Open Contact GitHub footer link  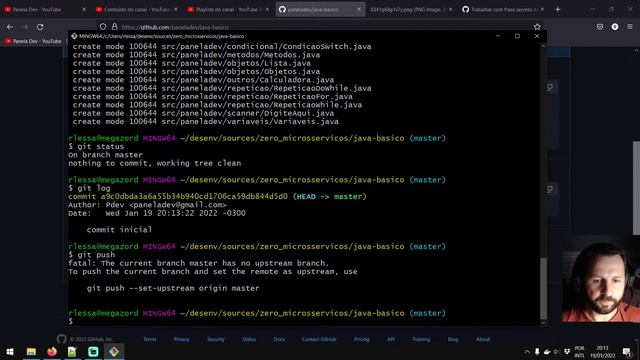(319, 339)
